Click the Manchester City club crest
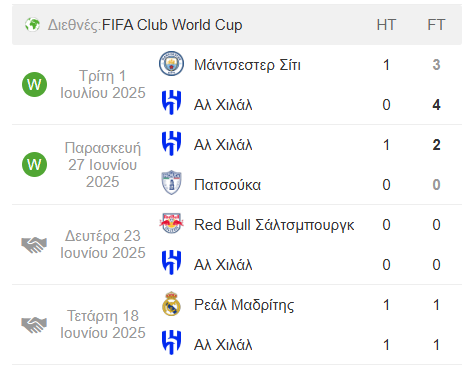This screenshot has height=378, width=466. (x=171, y=63)
